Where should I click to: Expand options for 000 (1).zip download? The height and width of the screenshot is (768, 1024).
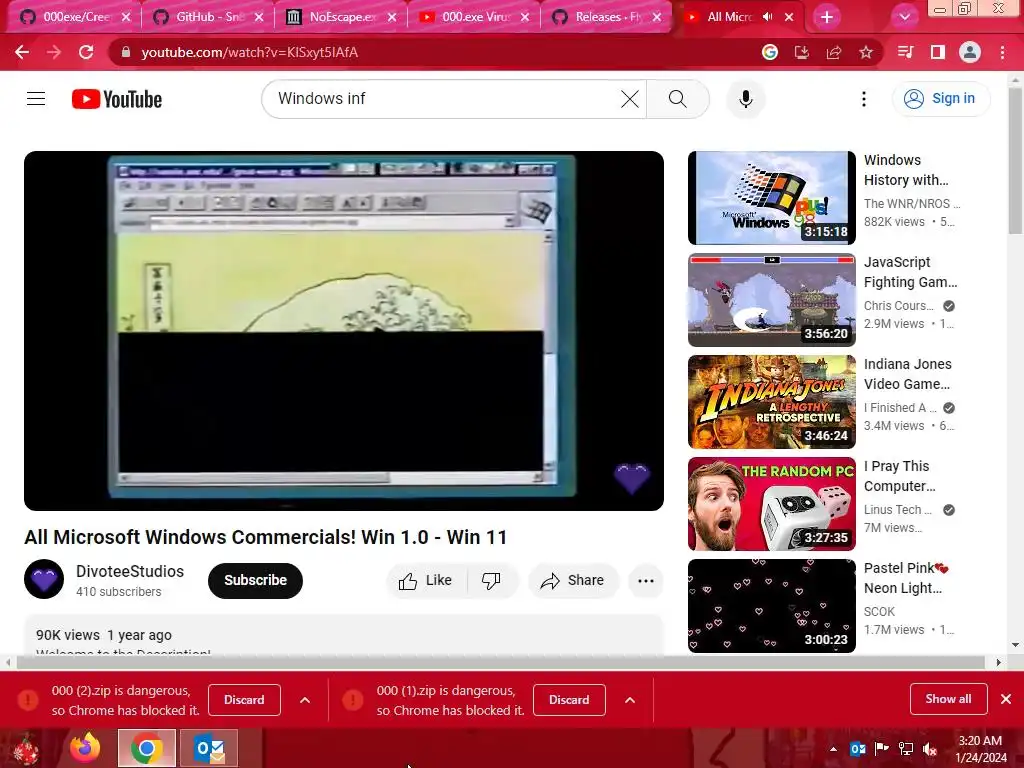(x=630, y=700)
